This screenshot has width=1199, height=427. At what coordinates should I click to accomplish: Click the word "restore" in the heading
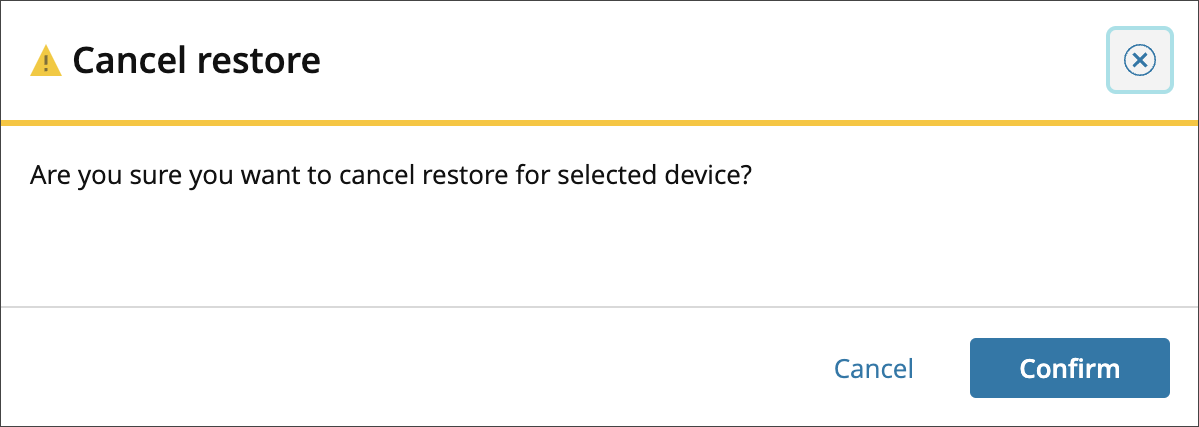click(264, 61)
